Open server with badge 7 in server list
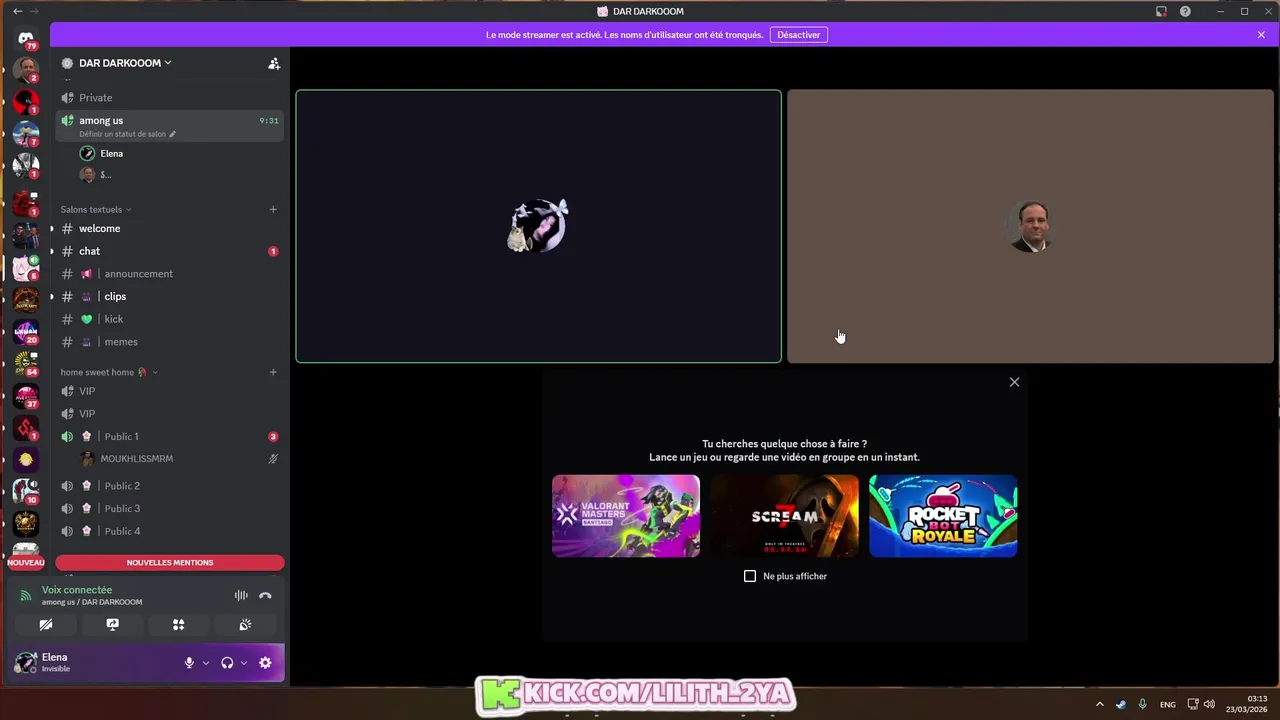Screen dimensions: 1280x720 (26, 134)
